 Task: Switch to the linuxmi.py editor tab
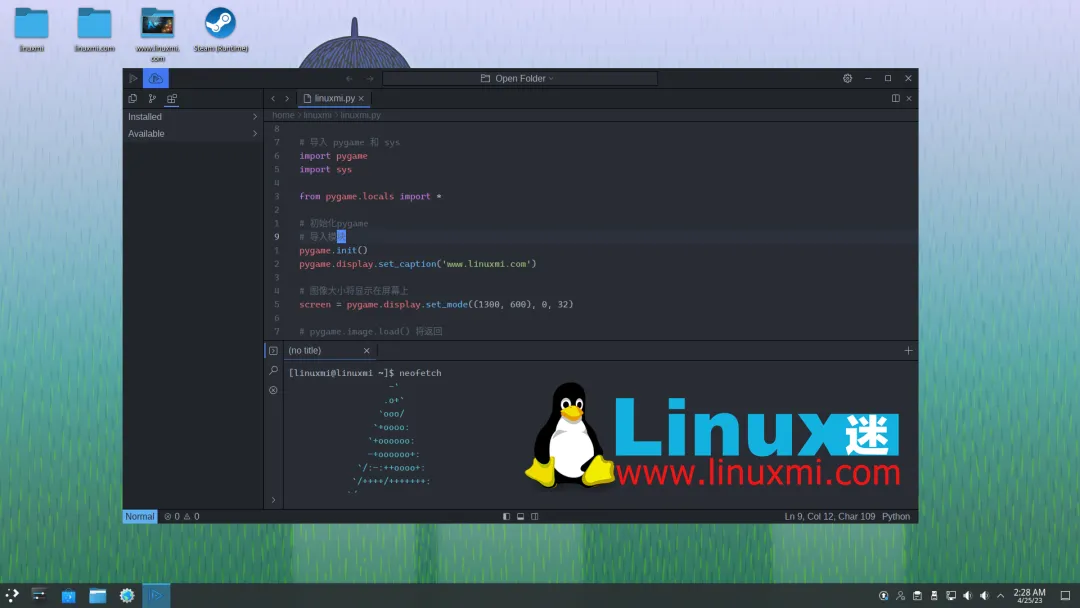click(x=334, y=98)
